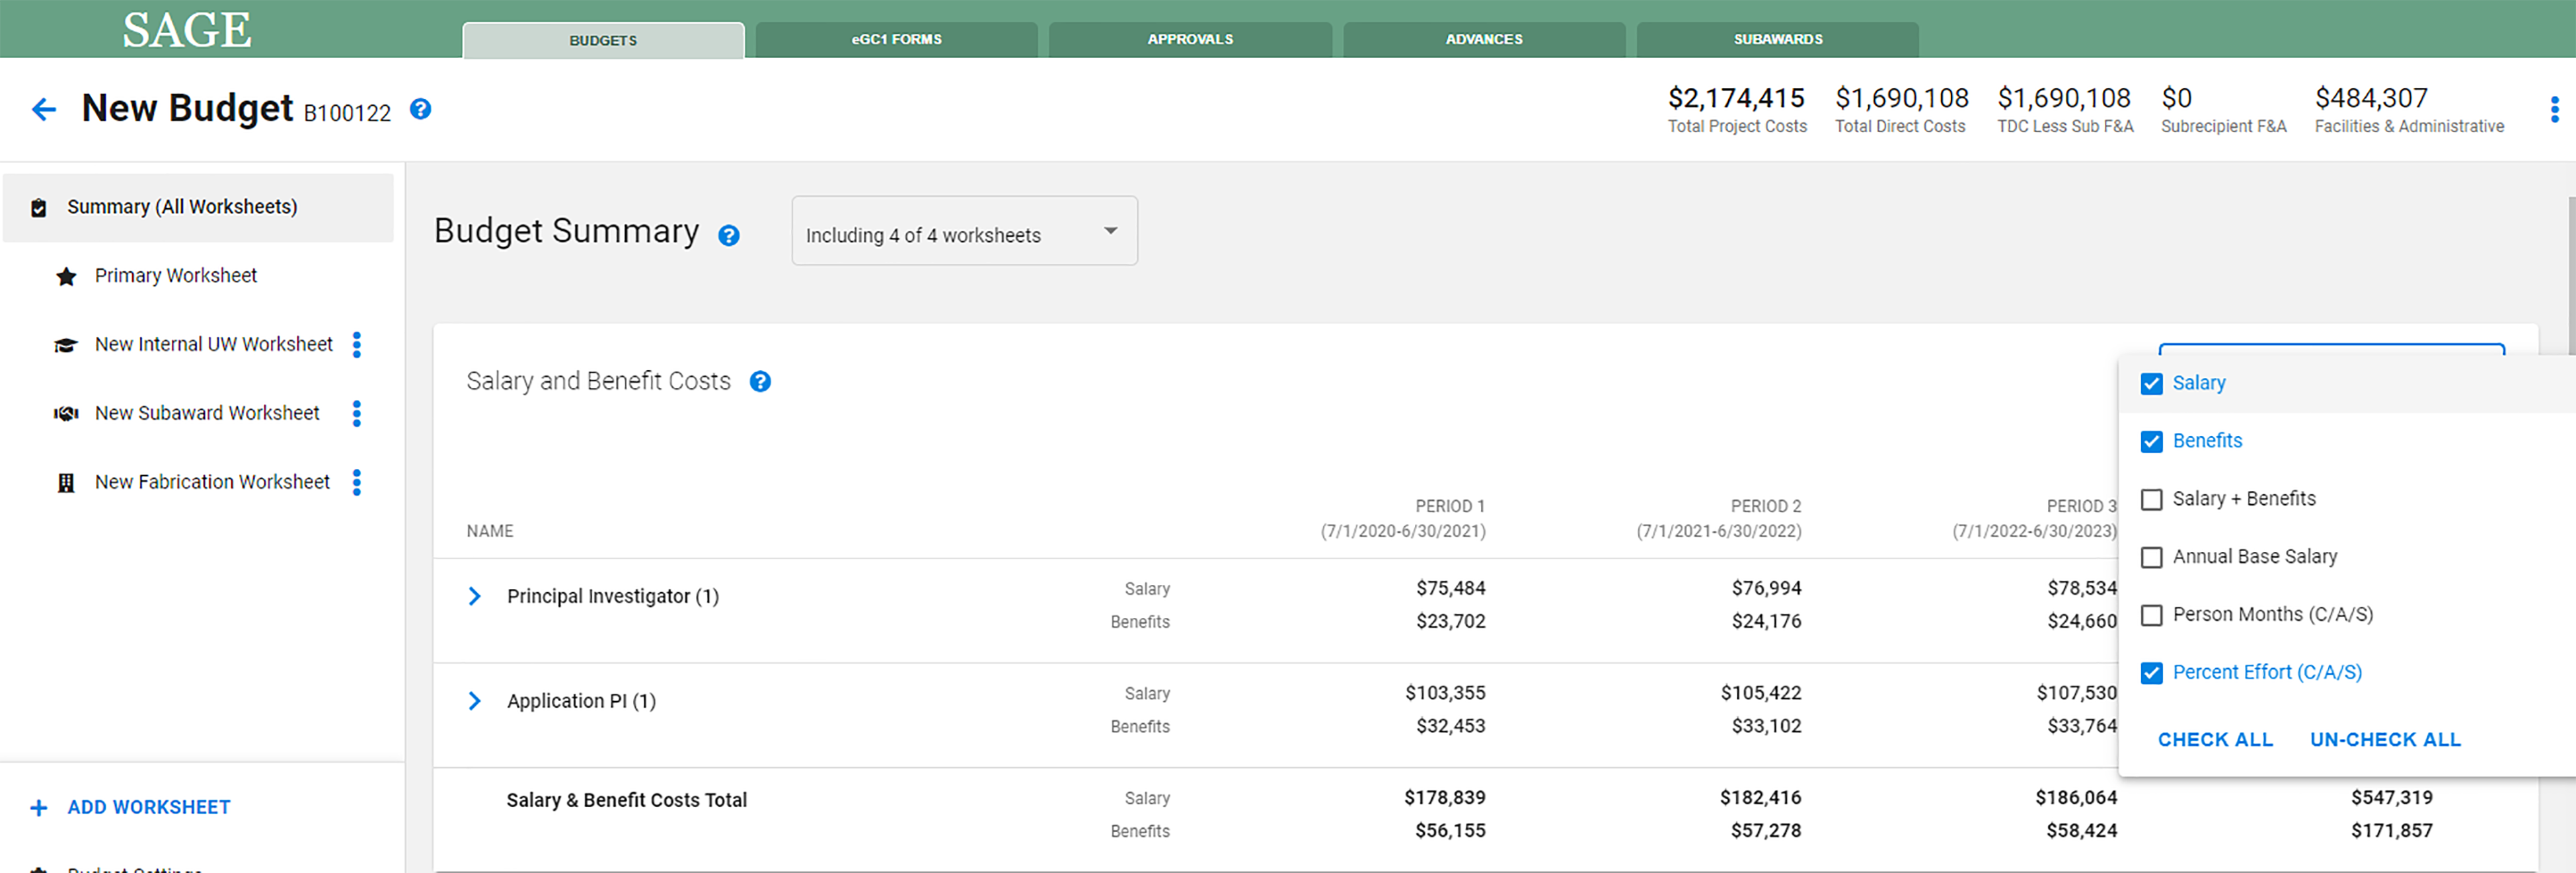Screen dimensions: 2576x873
Task: Expand the Application PI (1) row
Action: pos(475,702)
